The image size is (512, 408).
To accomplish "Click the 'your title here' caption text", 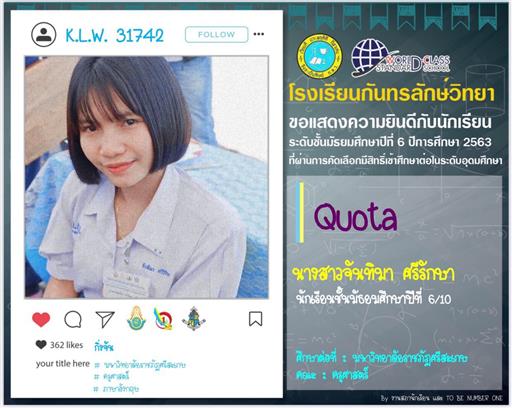I will click(63, 364).
